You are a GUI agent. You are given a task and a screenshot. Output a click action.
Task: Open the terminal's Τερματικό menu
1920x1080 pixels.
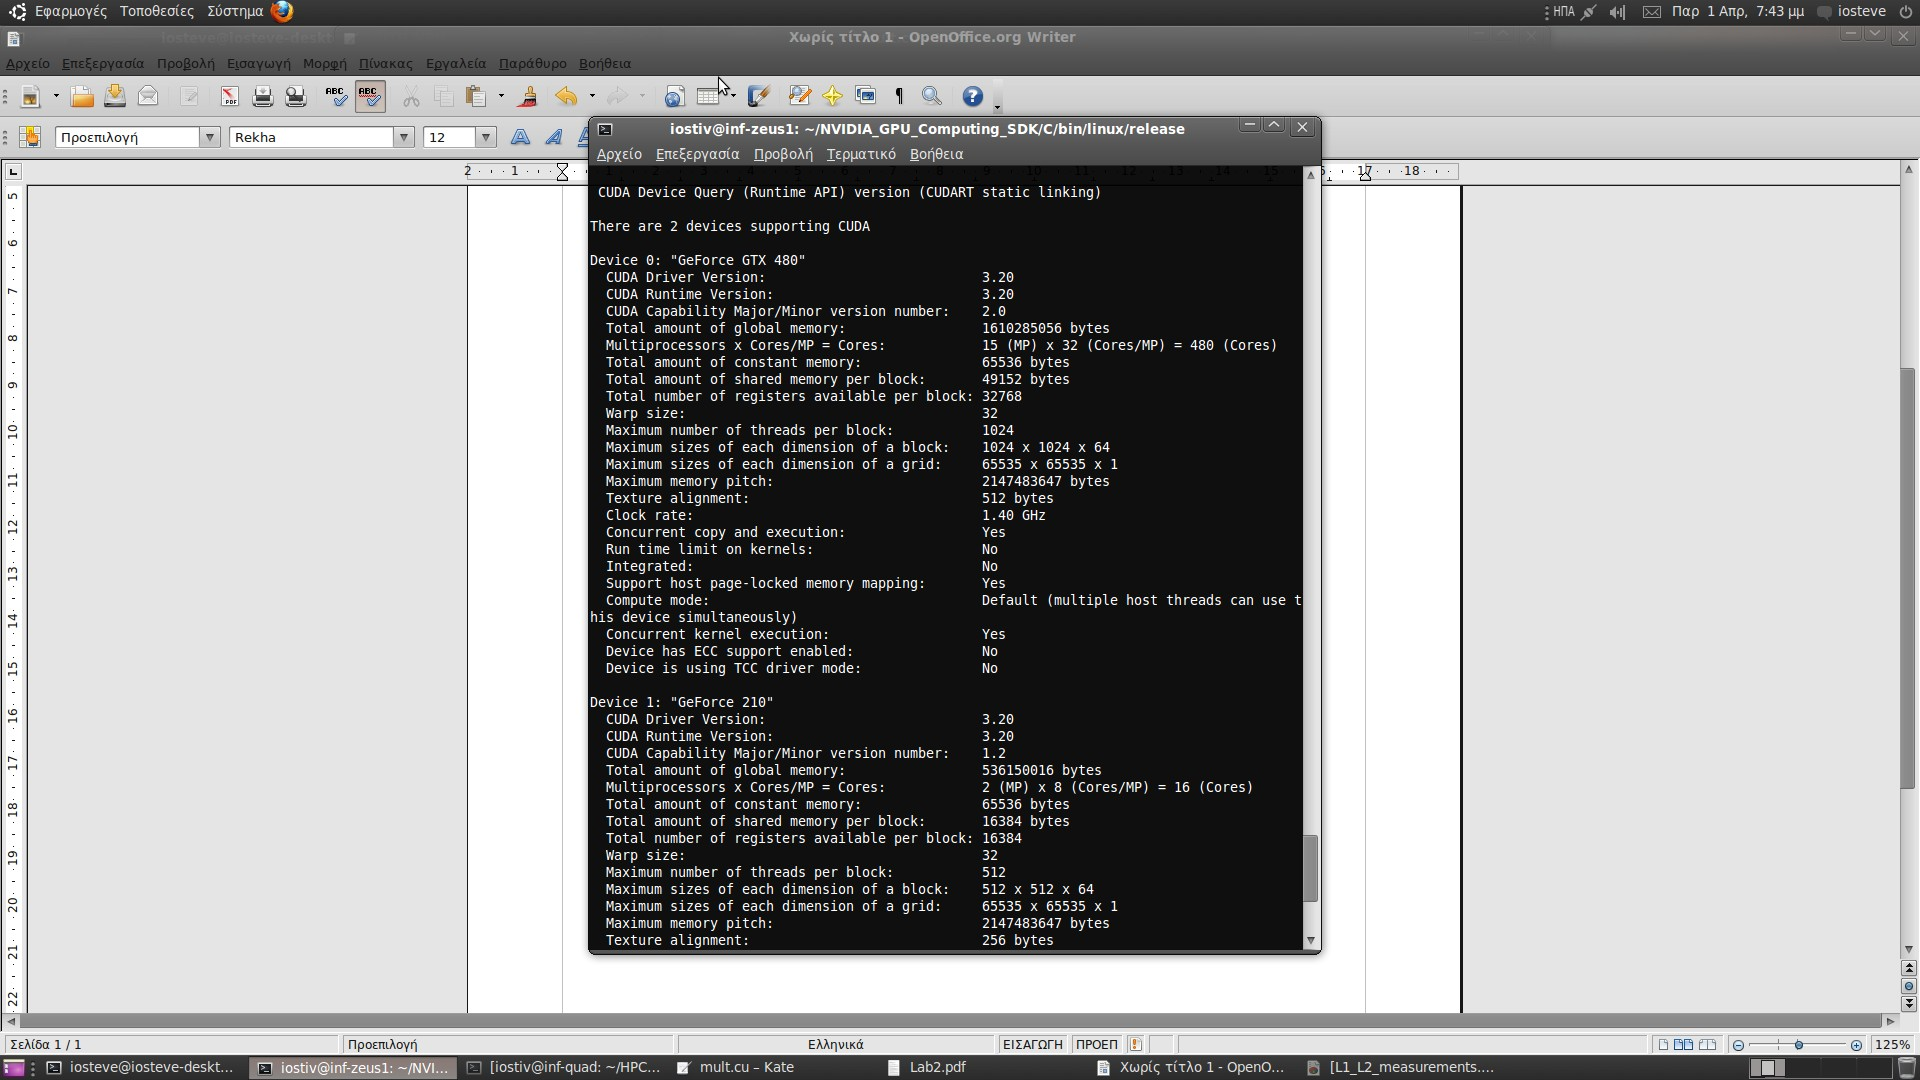pos(861,154)
